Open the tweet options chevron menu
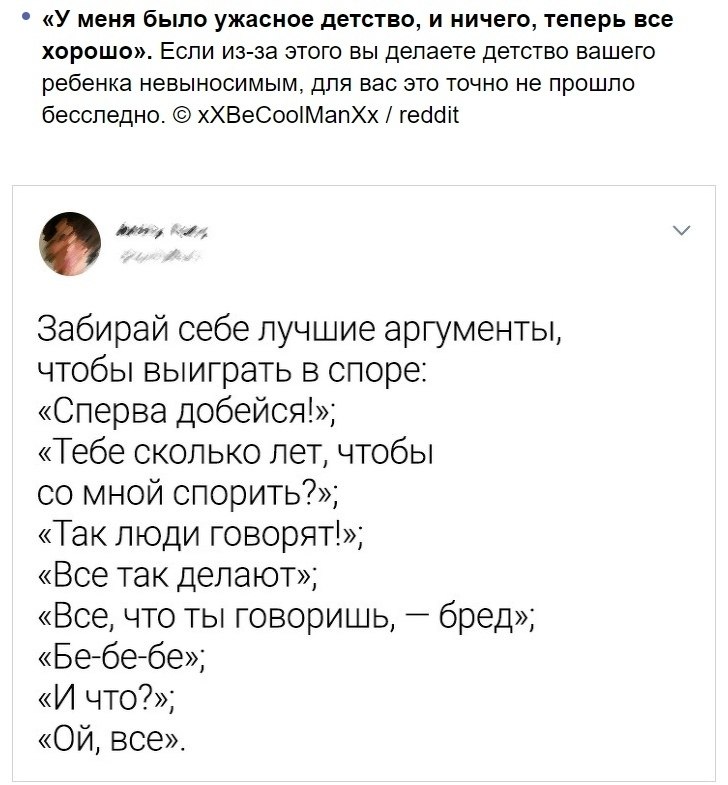Image resolution: width=728 pixels, height=785 pixels. (681, 233)
